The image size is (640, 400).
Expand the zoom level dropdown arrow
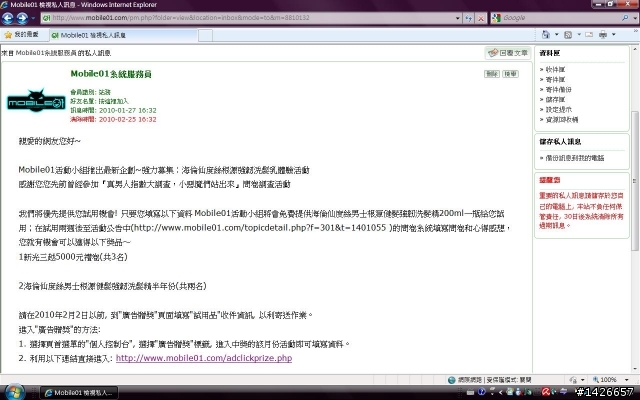[x=627, y=380]
